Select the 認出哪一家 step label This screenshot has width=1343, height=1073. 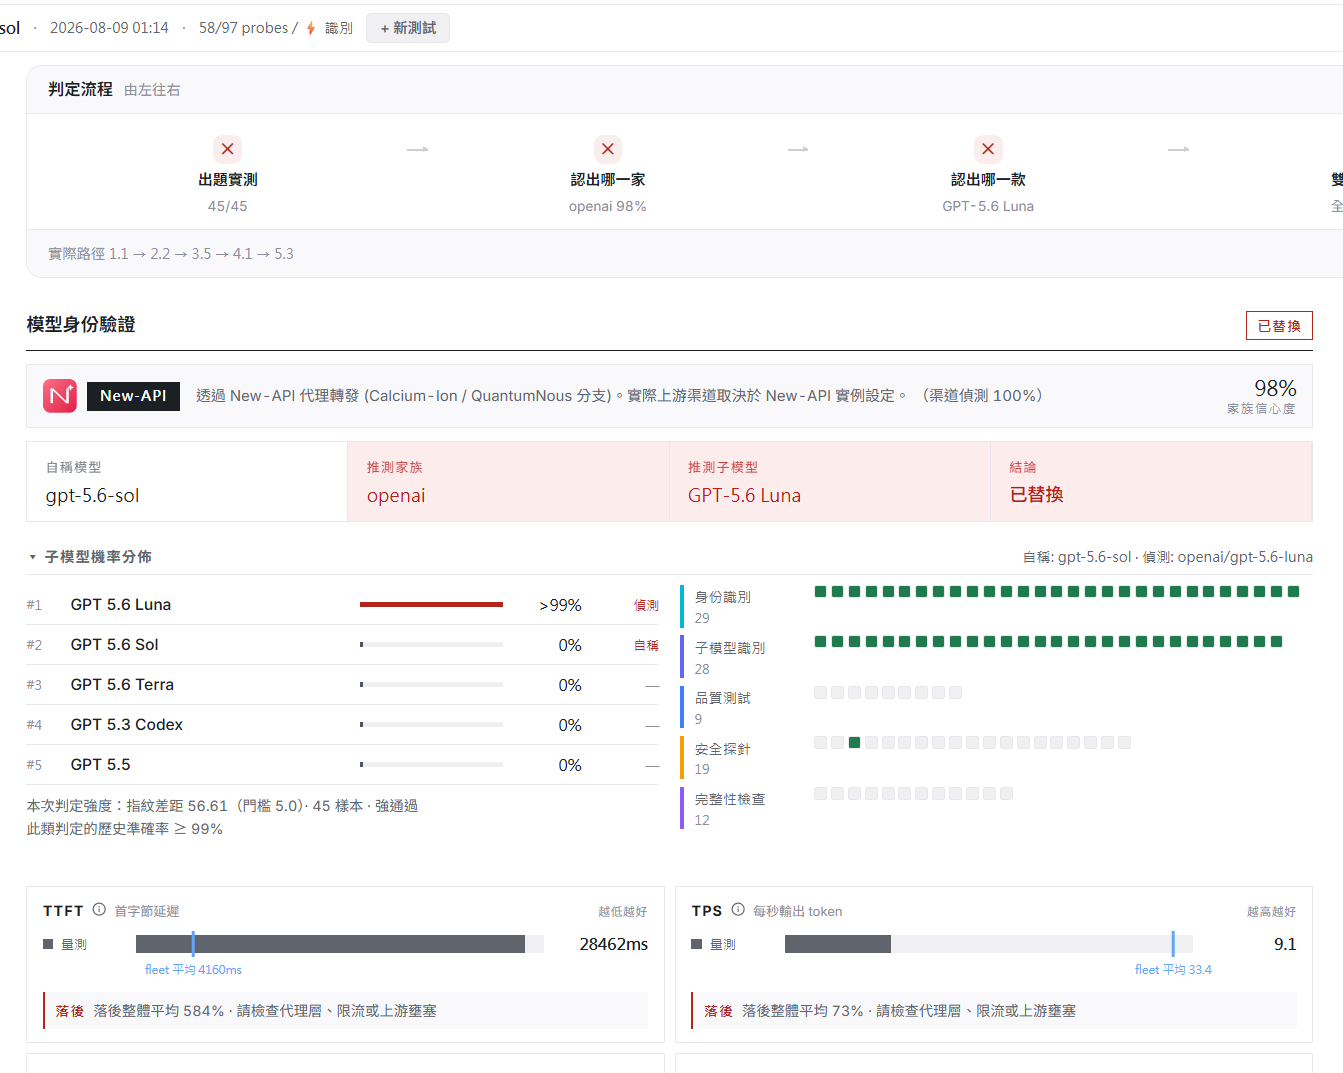(x=608, y=180)
